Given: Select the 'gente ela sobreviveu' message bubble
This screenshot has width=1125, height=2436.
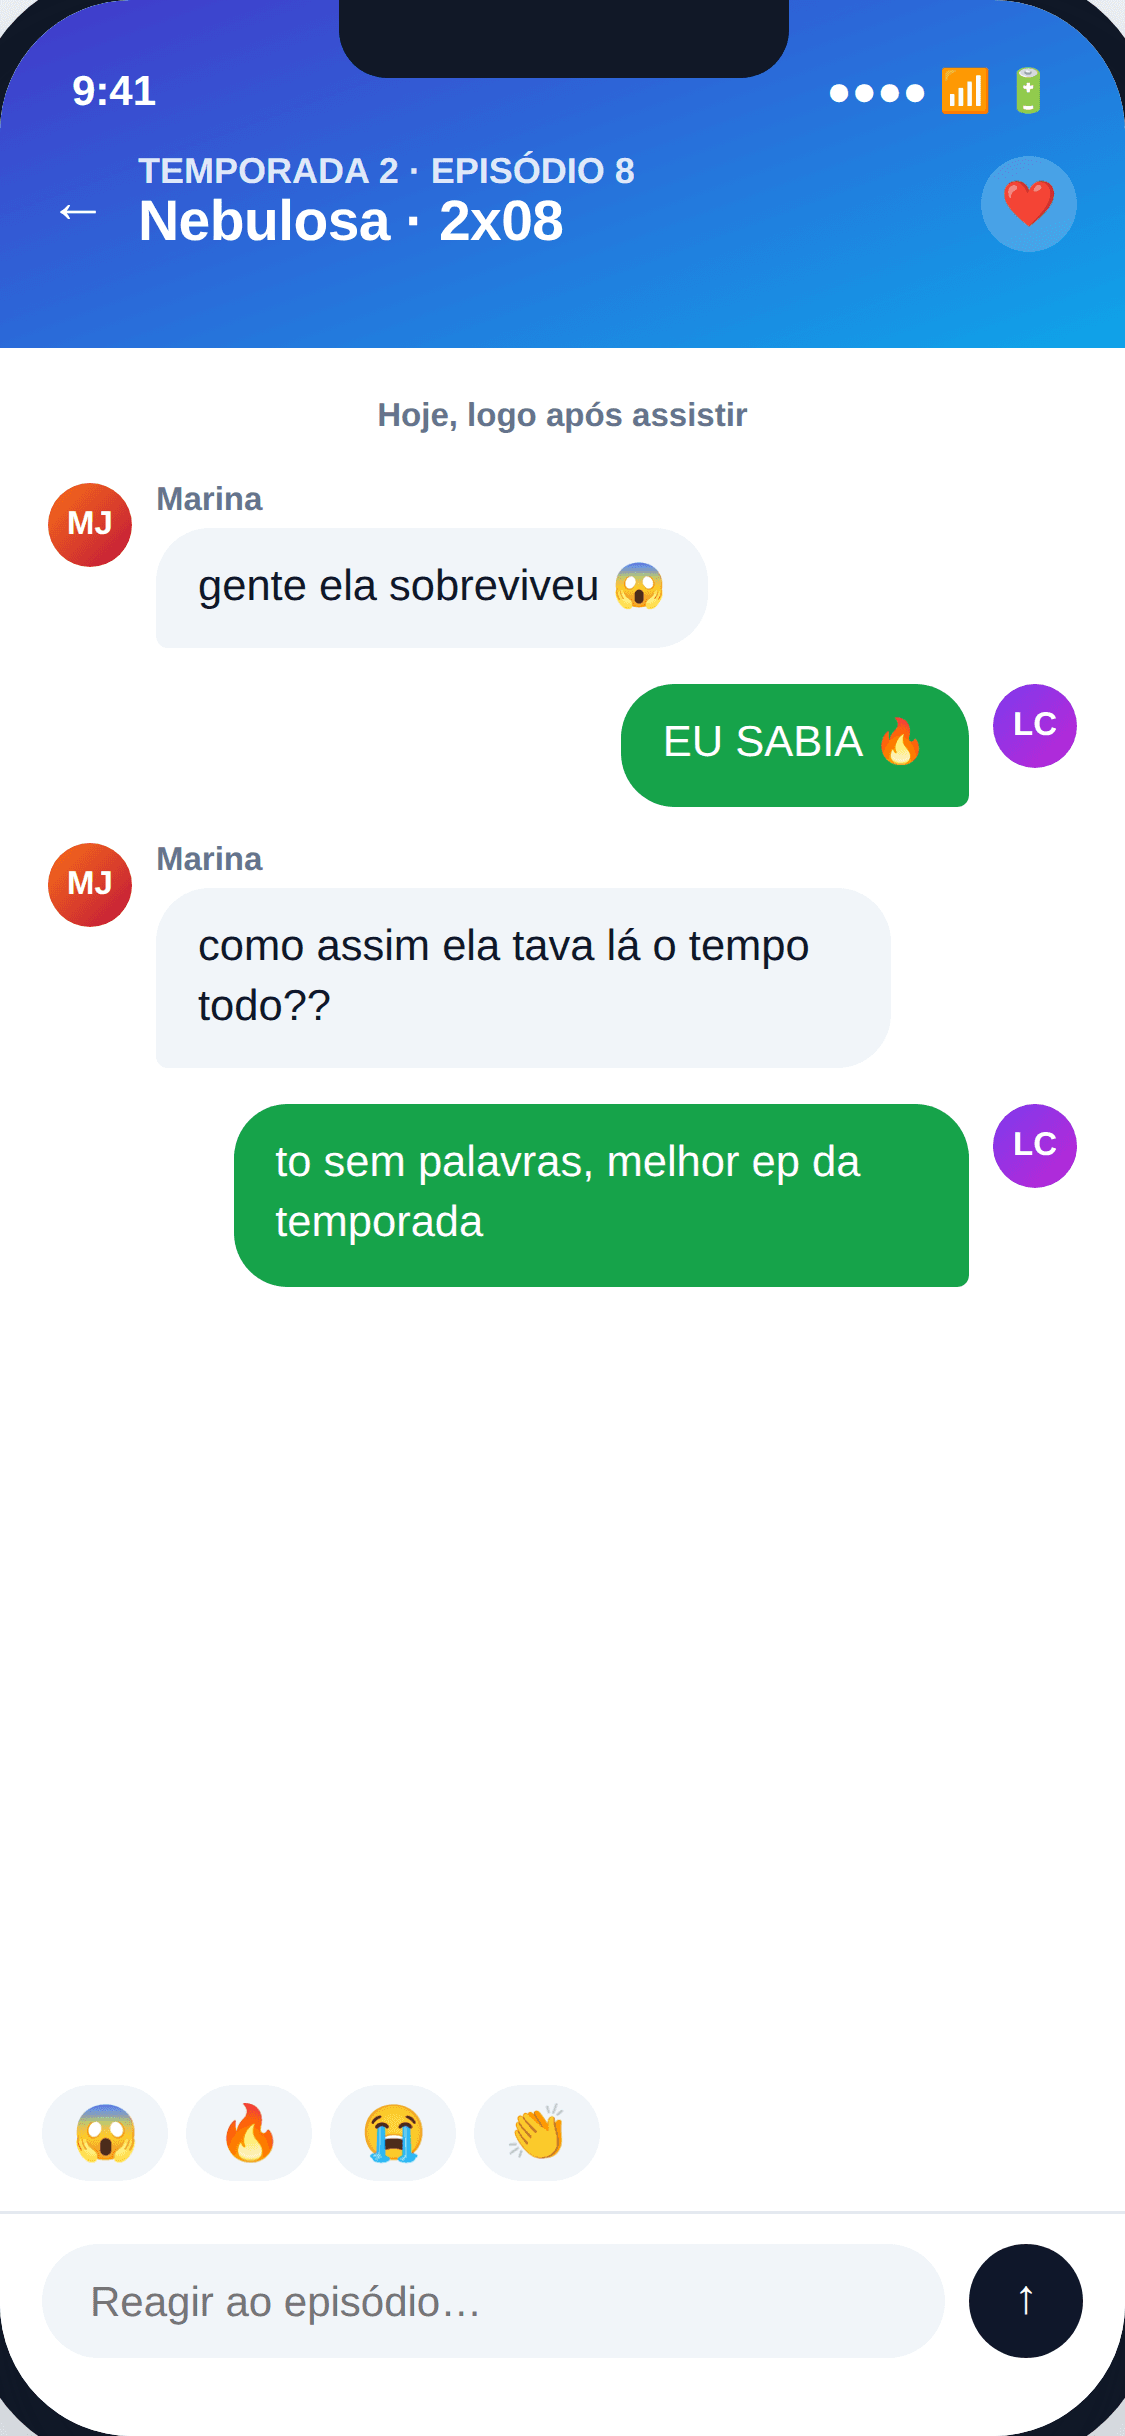Looking at the screenshot, I should (x=432, y=588).
